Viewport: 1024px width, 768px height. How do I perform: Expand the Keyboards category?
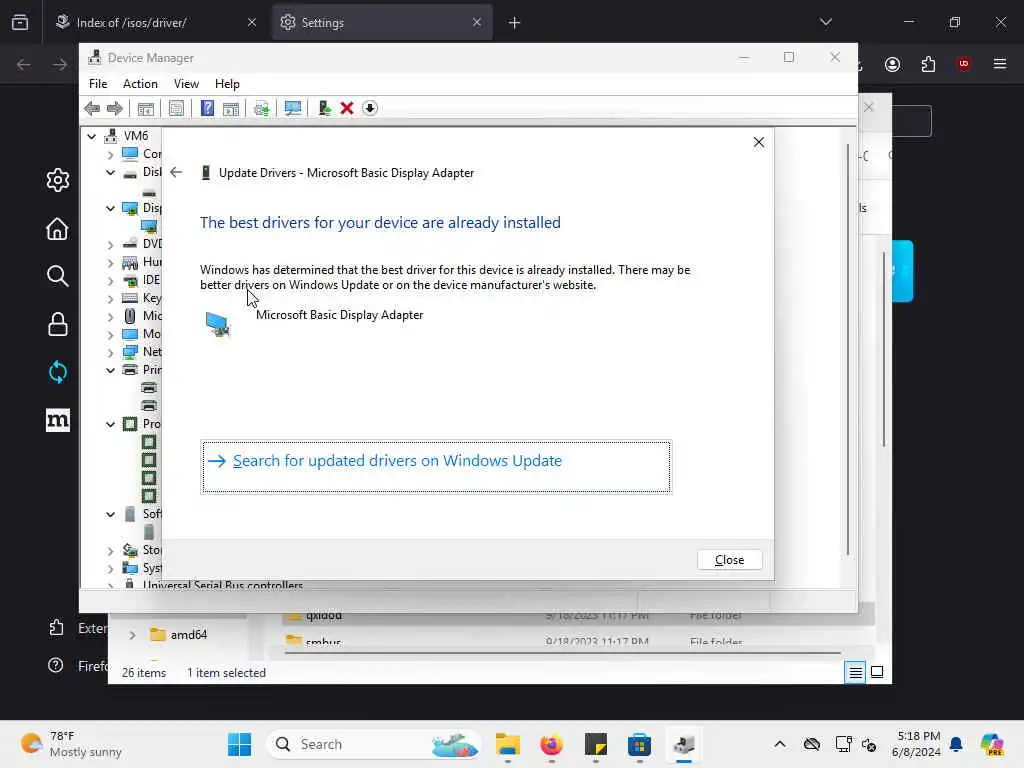click(110, 298)
